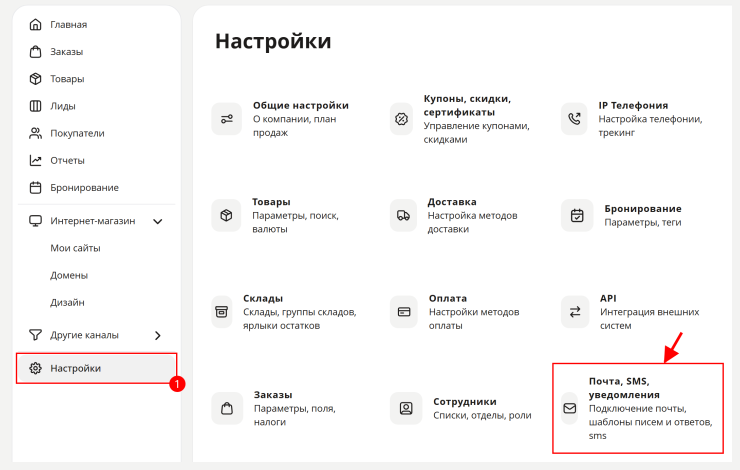
Task: Select the Настройки sidebar item
Action: (96, 368)
